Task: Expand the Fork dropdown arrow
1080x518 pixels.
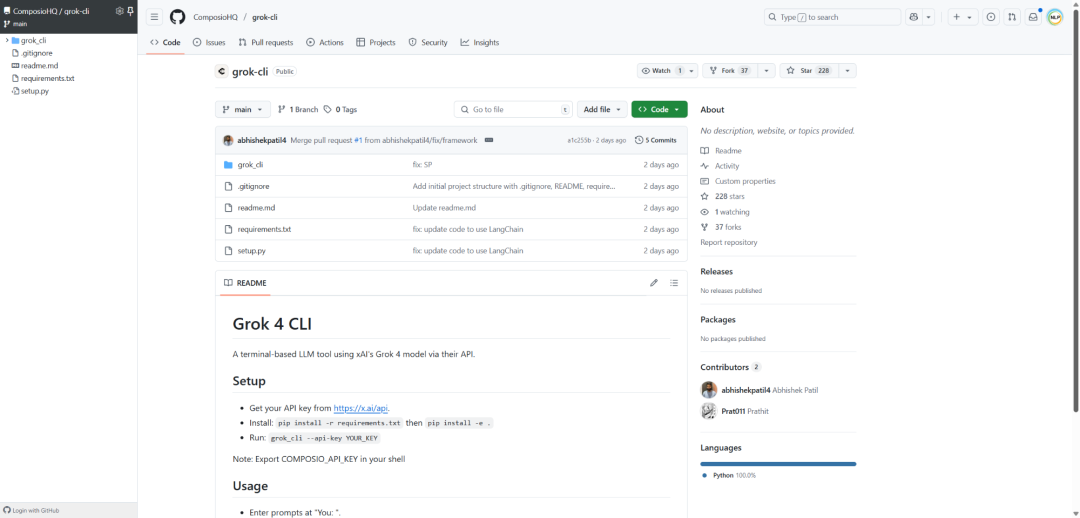Action: (x=767, y=71)
